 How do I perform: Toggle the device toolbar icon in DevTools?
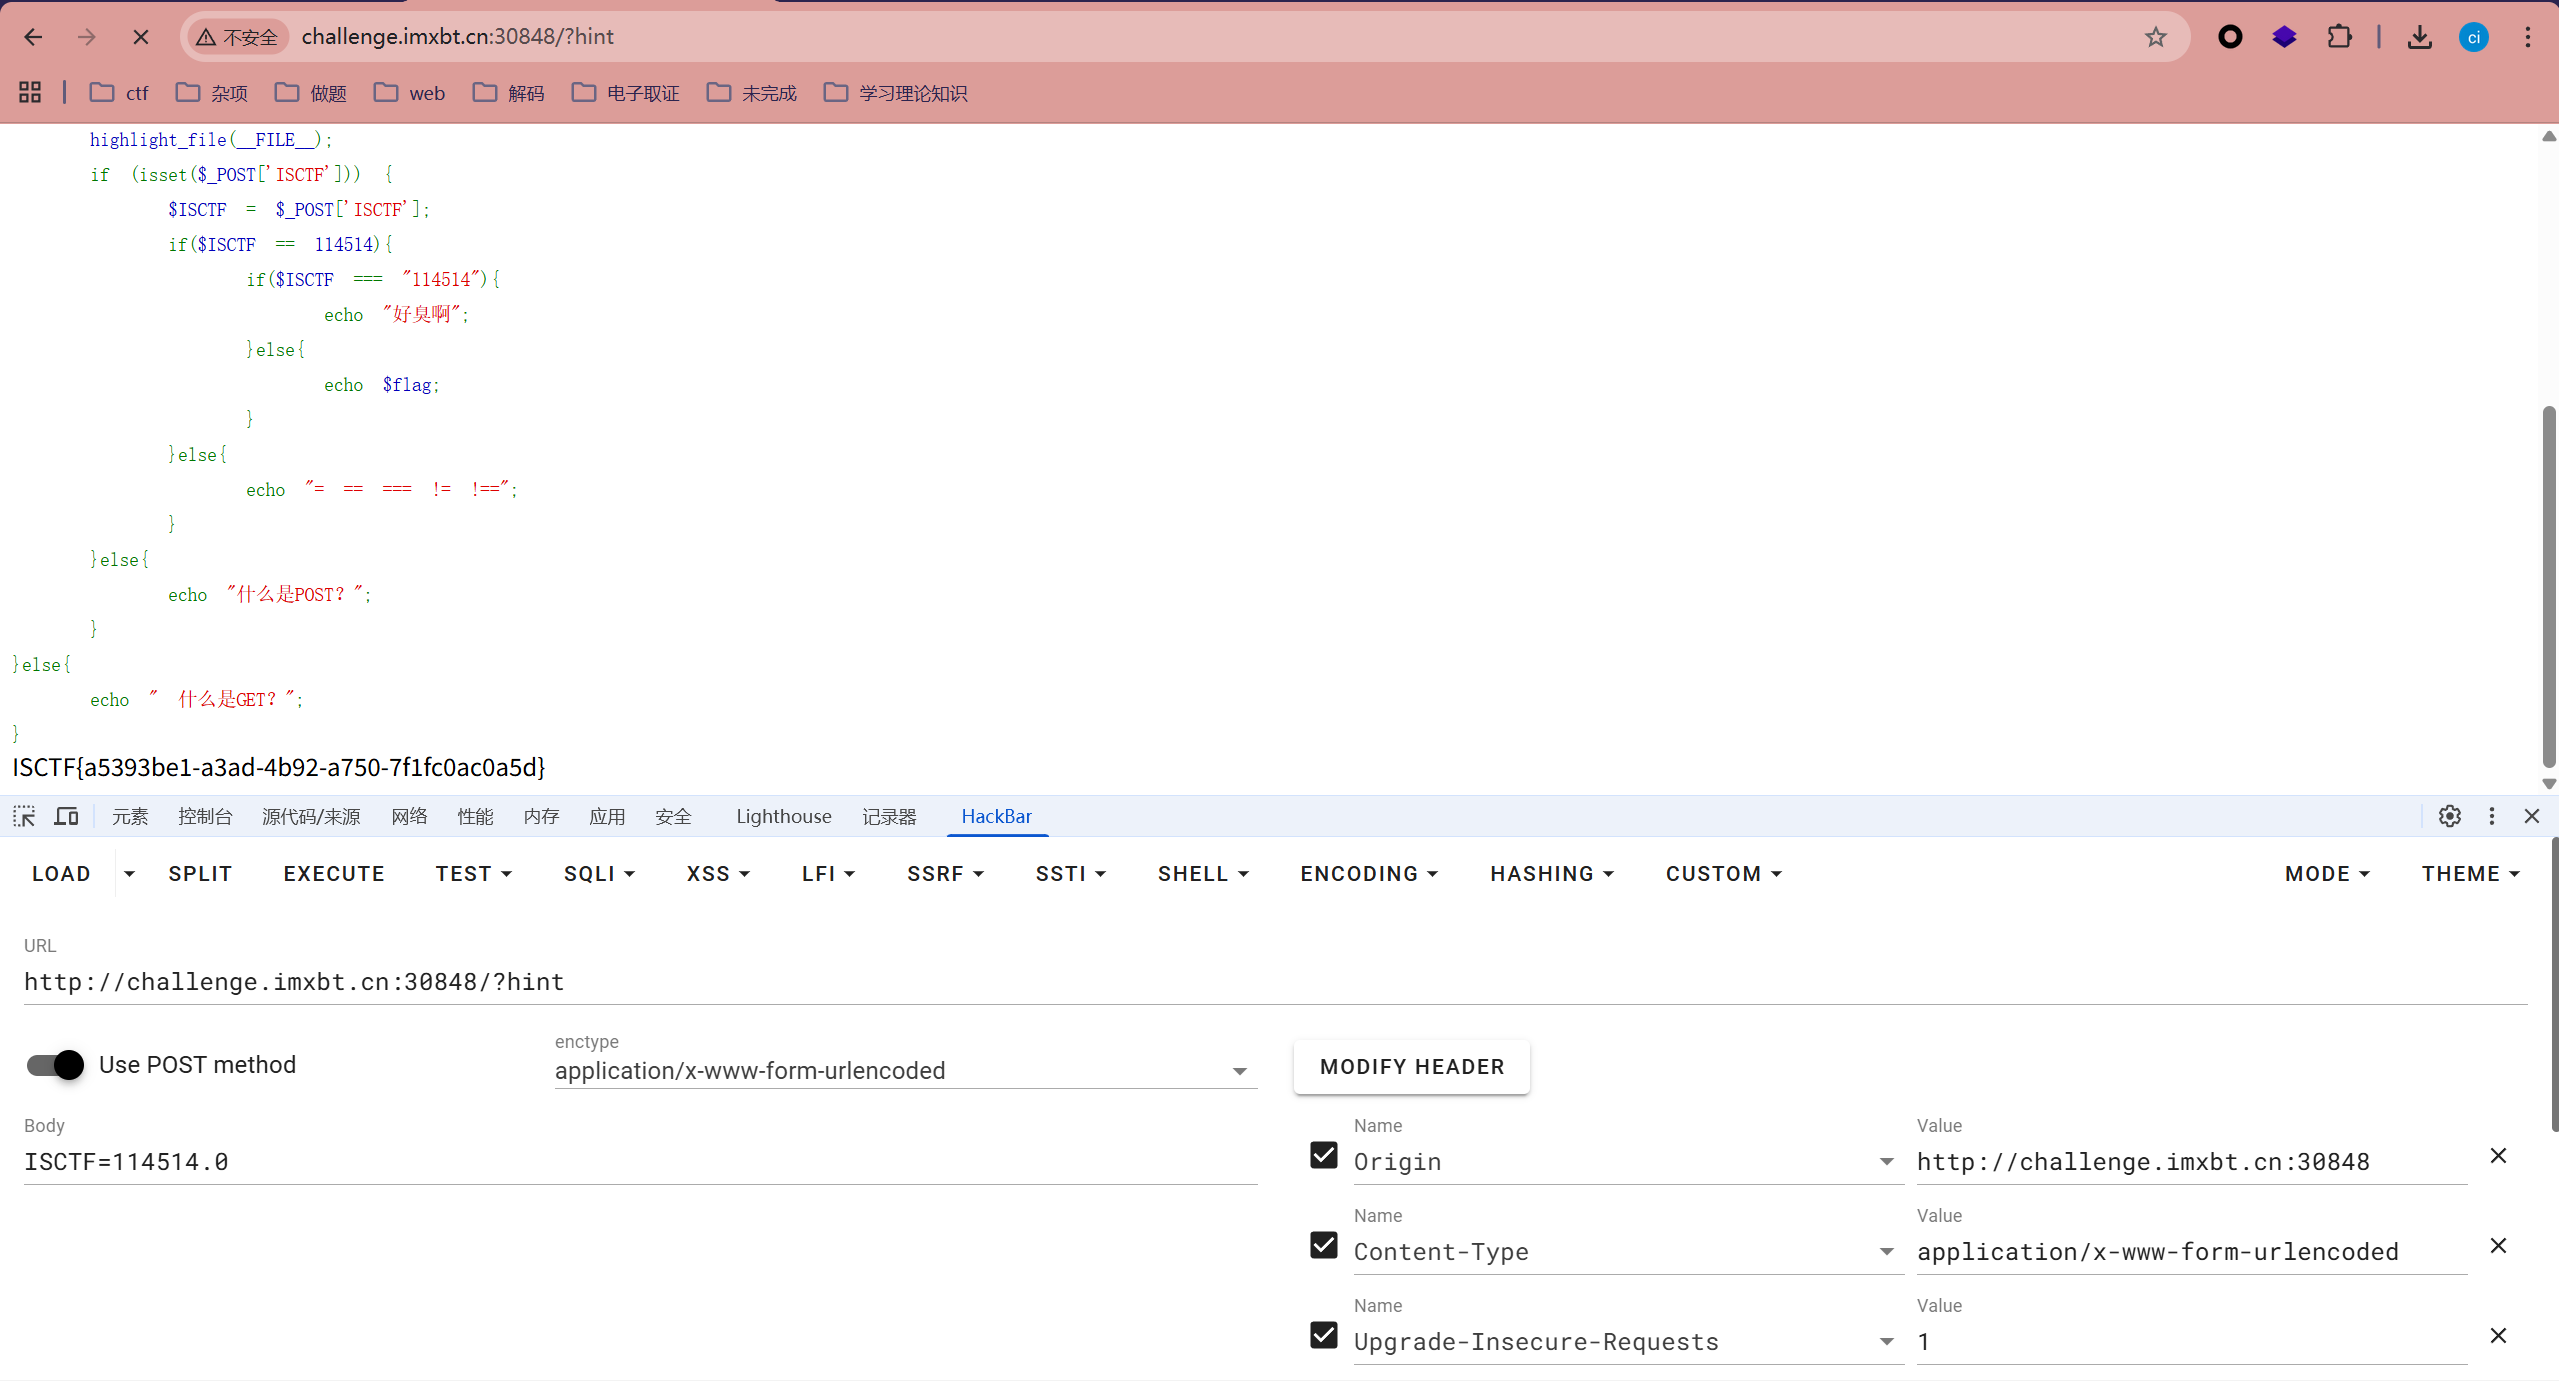[x=66, y=816]
